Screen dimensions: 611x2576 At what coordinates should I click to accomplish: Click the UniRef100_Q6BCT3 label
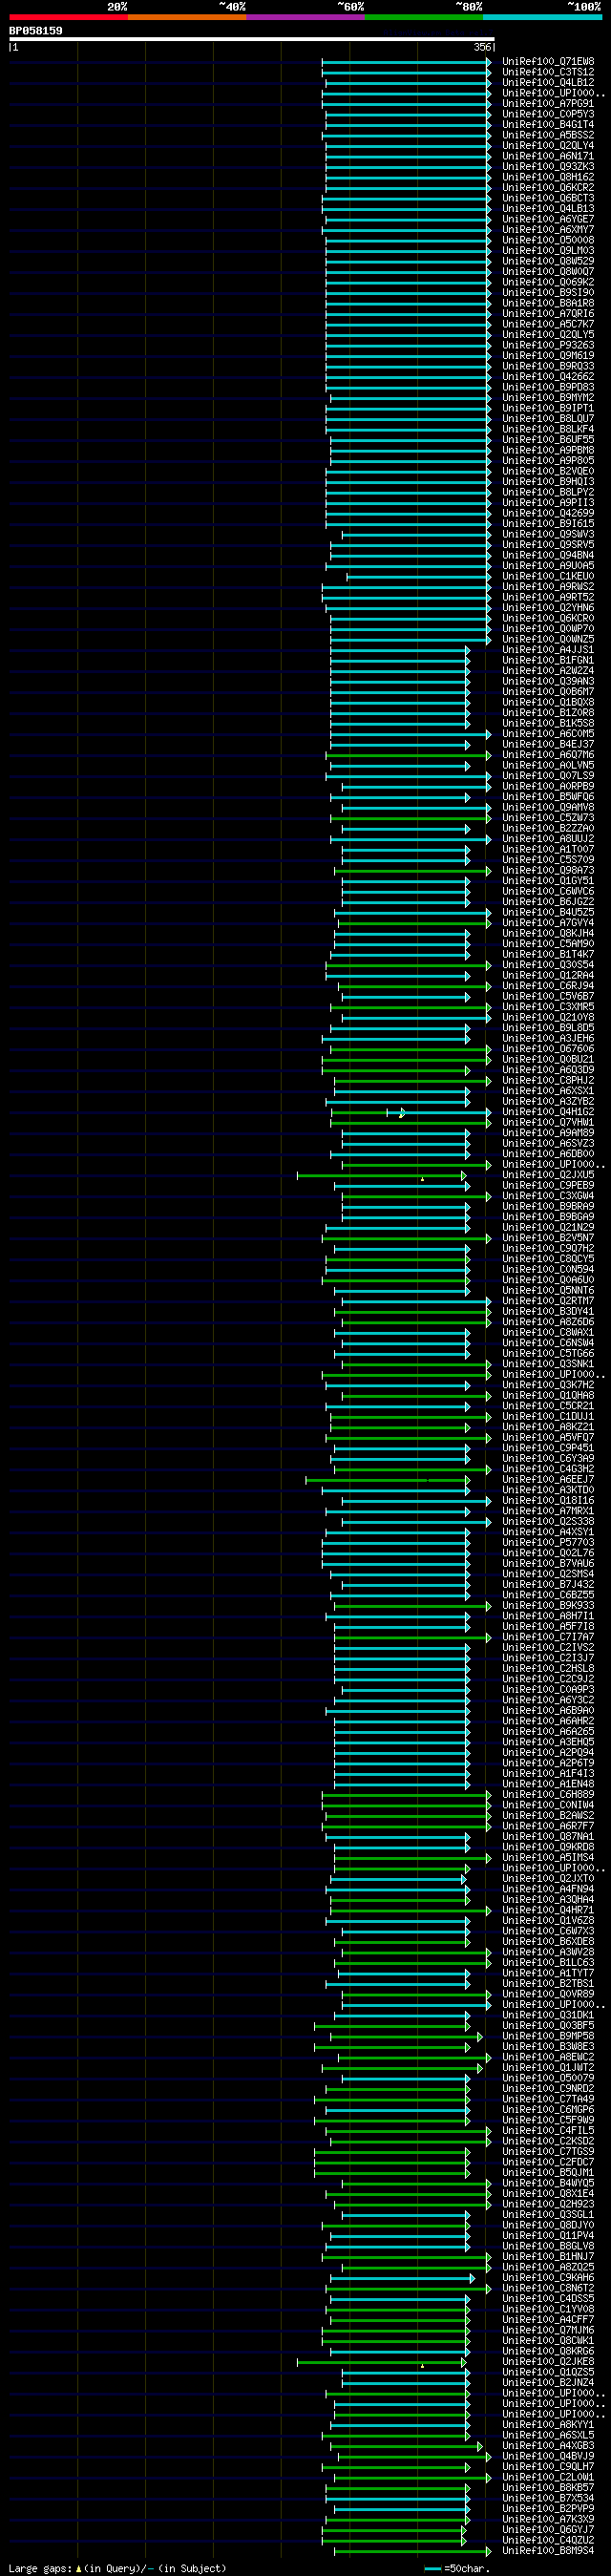click(x=548, y=198)
